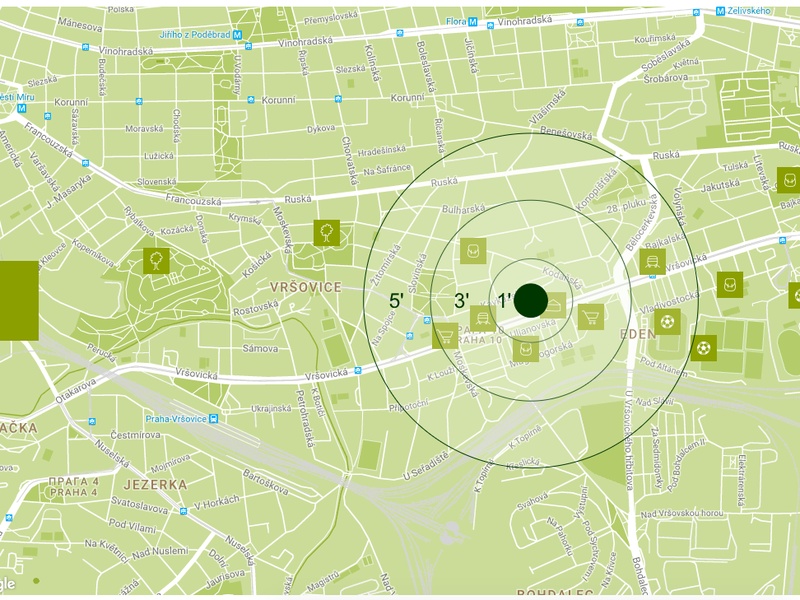Click the basket marker near Jakutská at the right edge
The height and width of the screenshot is (600, 800).
coord(788,181)
